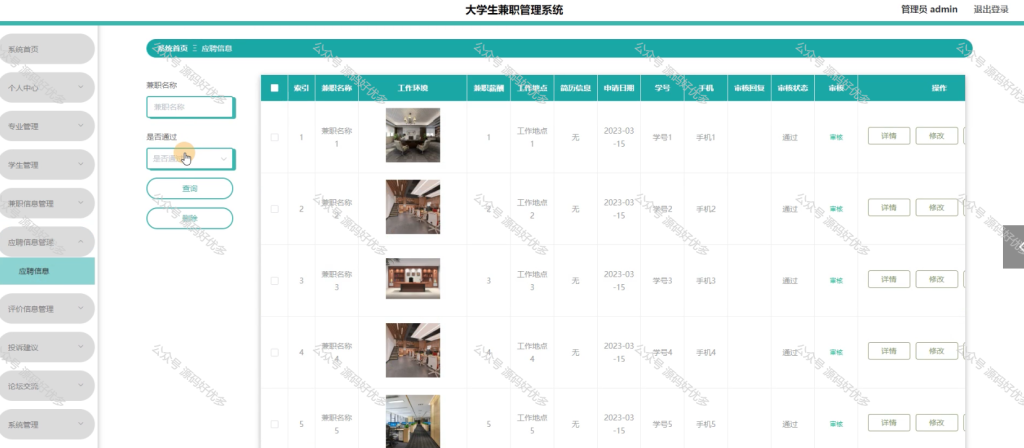Expand 系统管理 sidebar menu
Image resolution: width=1024 pixels, height=448 pixels.
47,424
